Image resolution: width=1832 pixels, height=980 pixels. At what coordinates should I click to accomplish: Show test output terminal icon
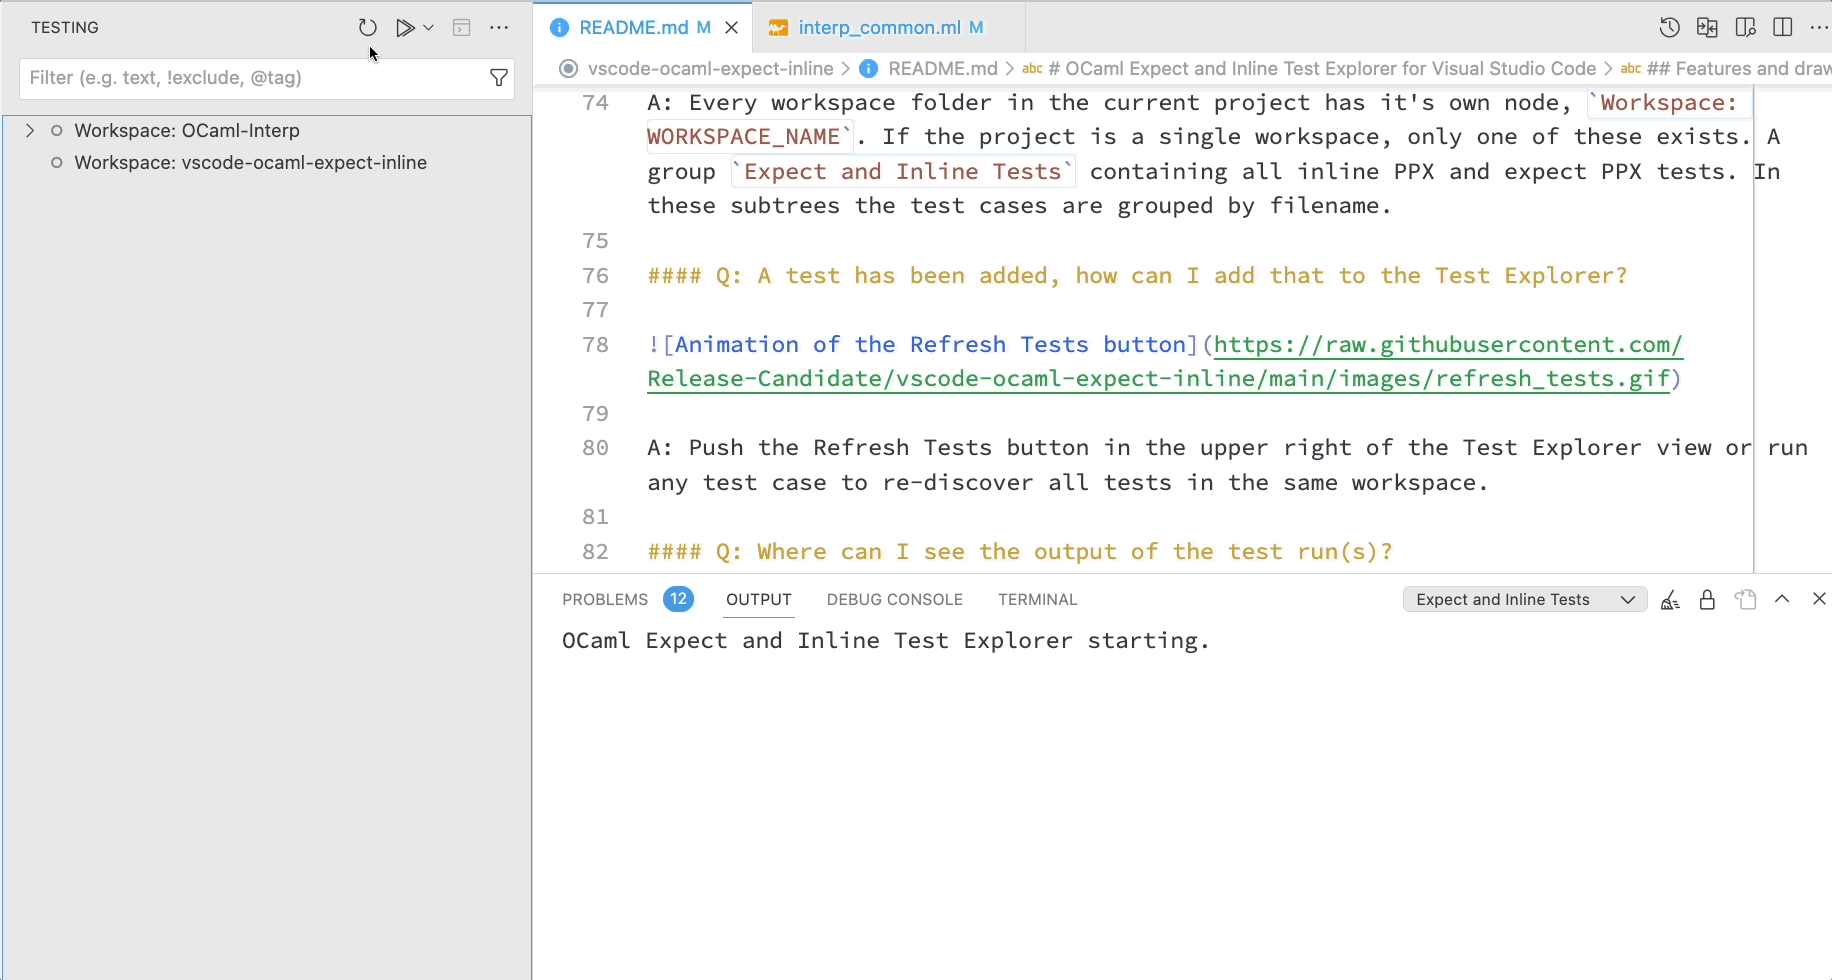click(x=461, y=28)
